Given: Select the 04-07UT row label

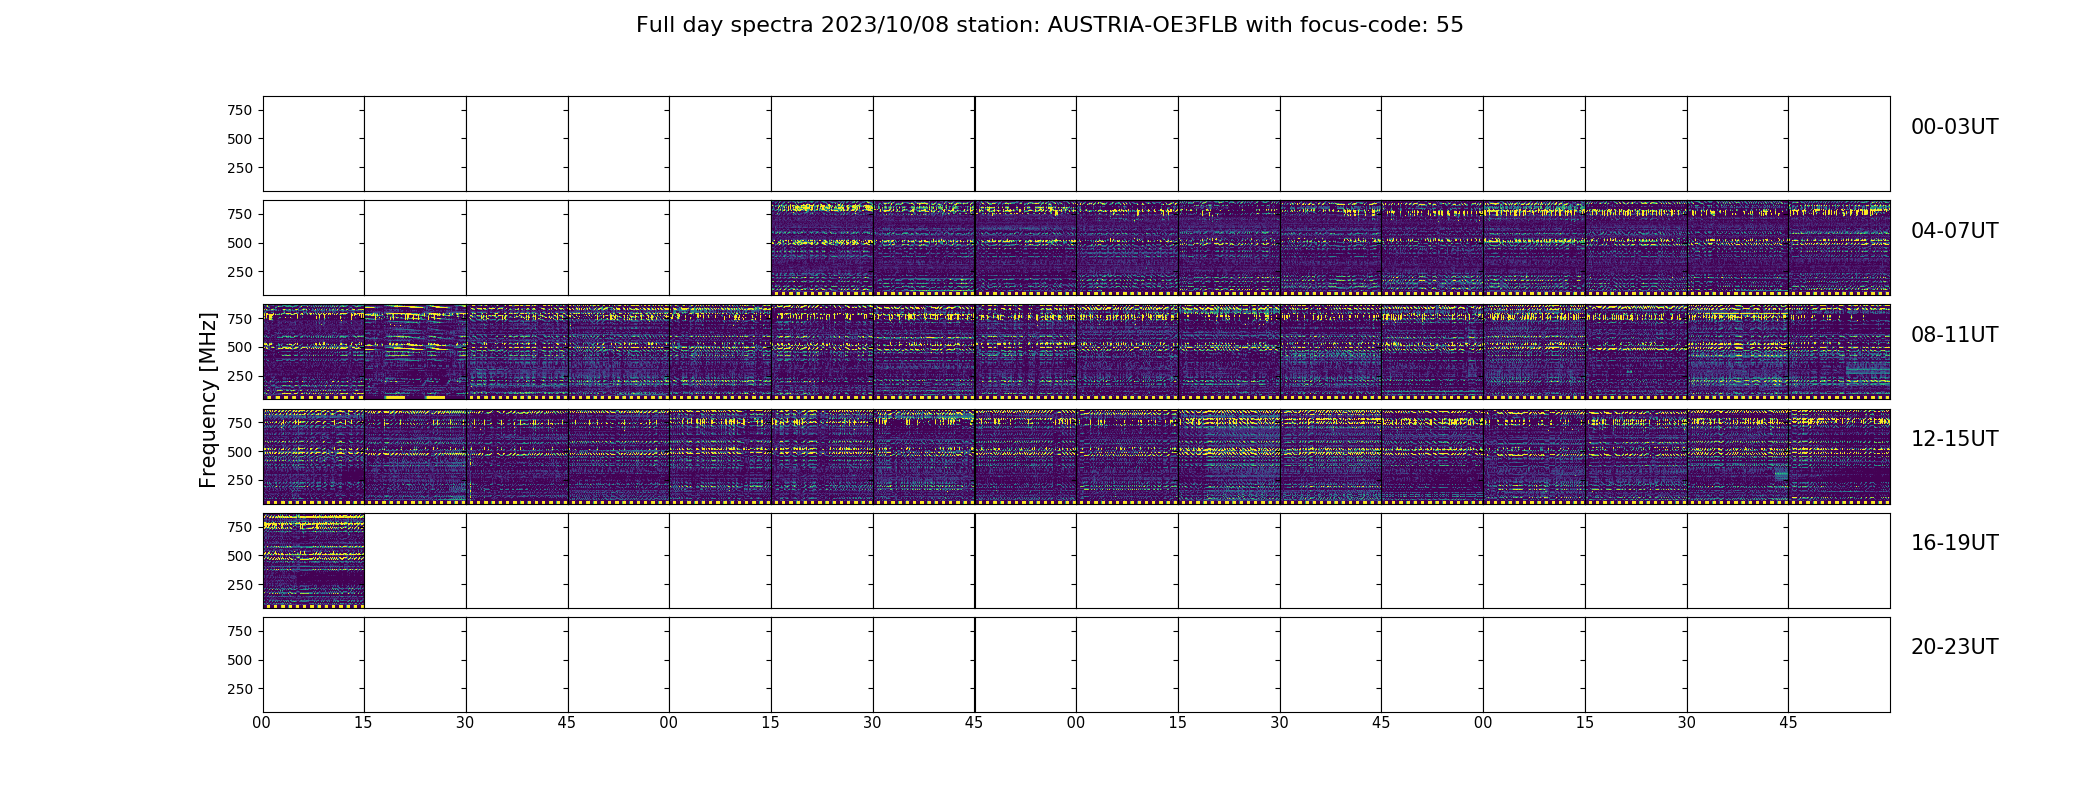Looking at the screenshot, I should (x=1954, y=231).
